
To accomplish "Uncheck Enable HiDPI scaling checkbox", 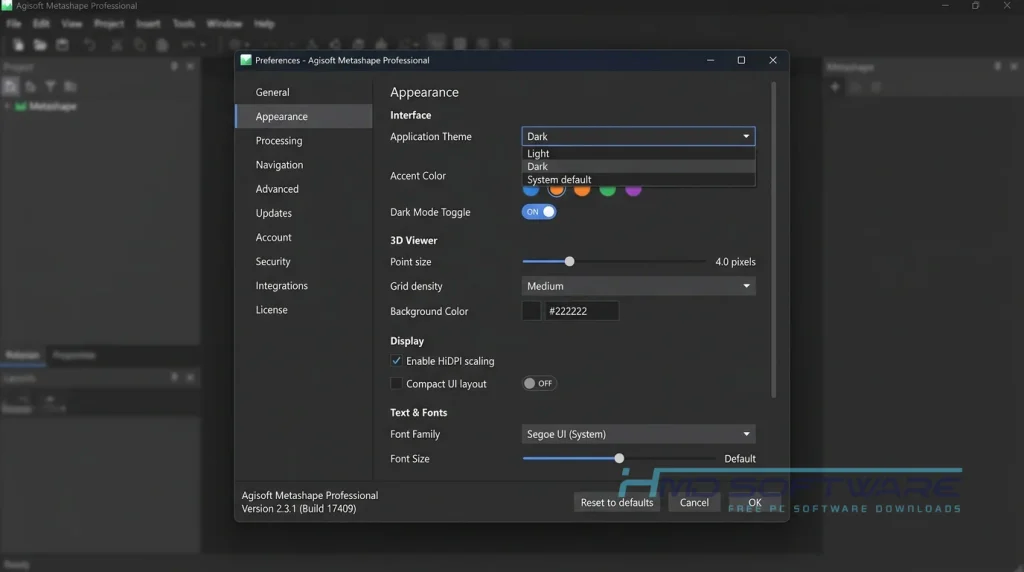I will [x=396, y=360].
